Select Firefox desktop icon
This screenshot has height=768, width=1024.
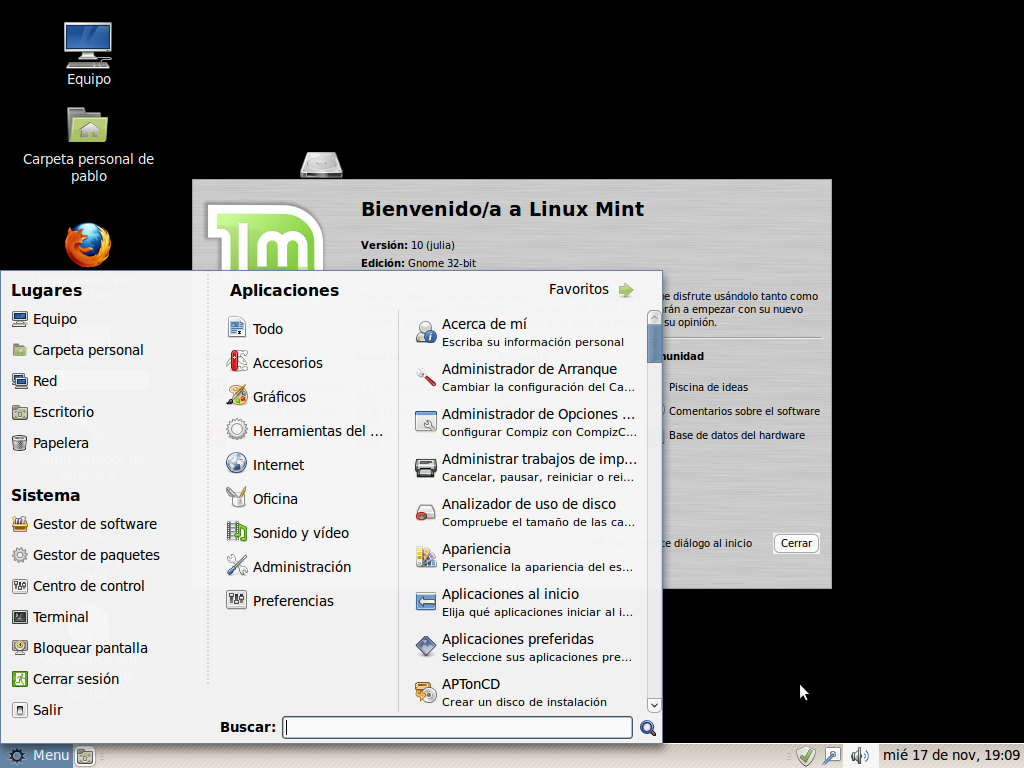(x=88, y=246)
